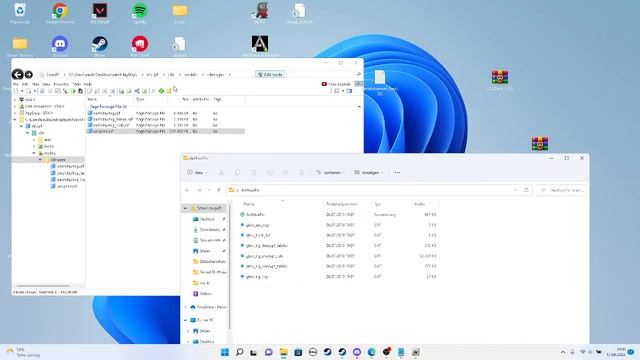Viewport: 640px width, 360px height.
Task: Collapse the models node in OpenIV's tree
Action: tap(34, 153)
